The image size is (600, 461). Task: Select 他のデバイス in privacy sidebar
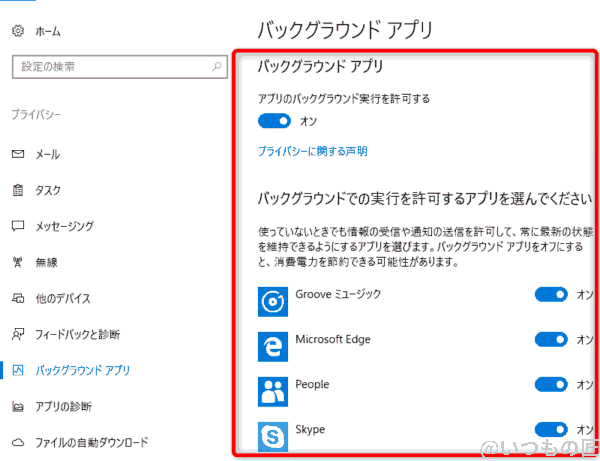coord(63,298)
